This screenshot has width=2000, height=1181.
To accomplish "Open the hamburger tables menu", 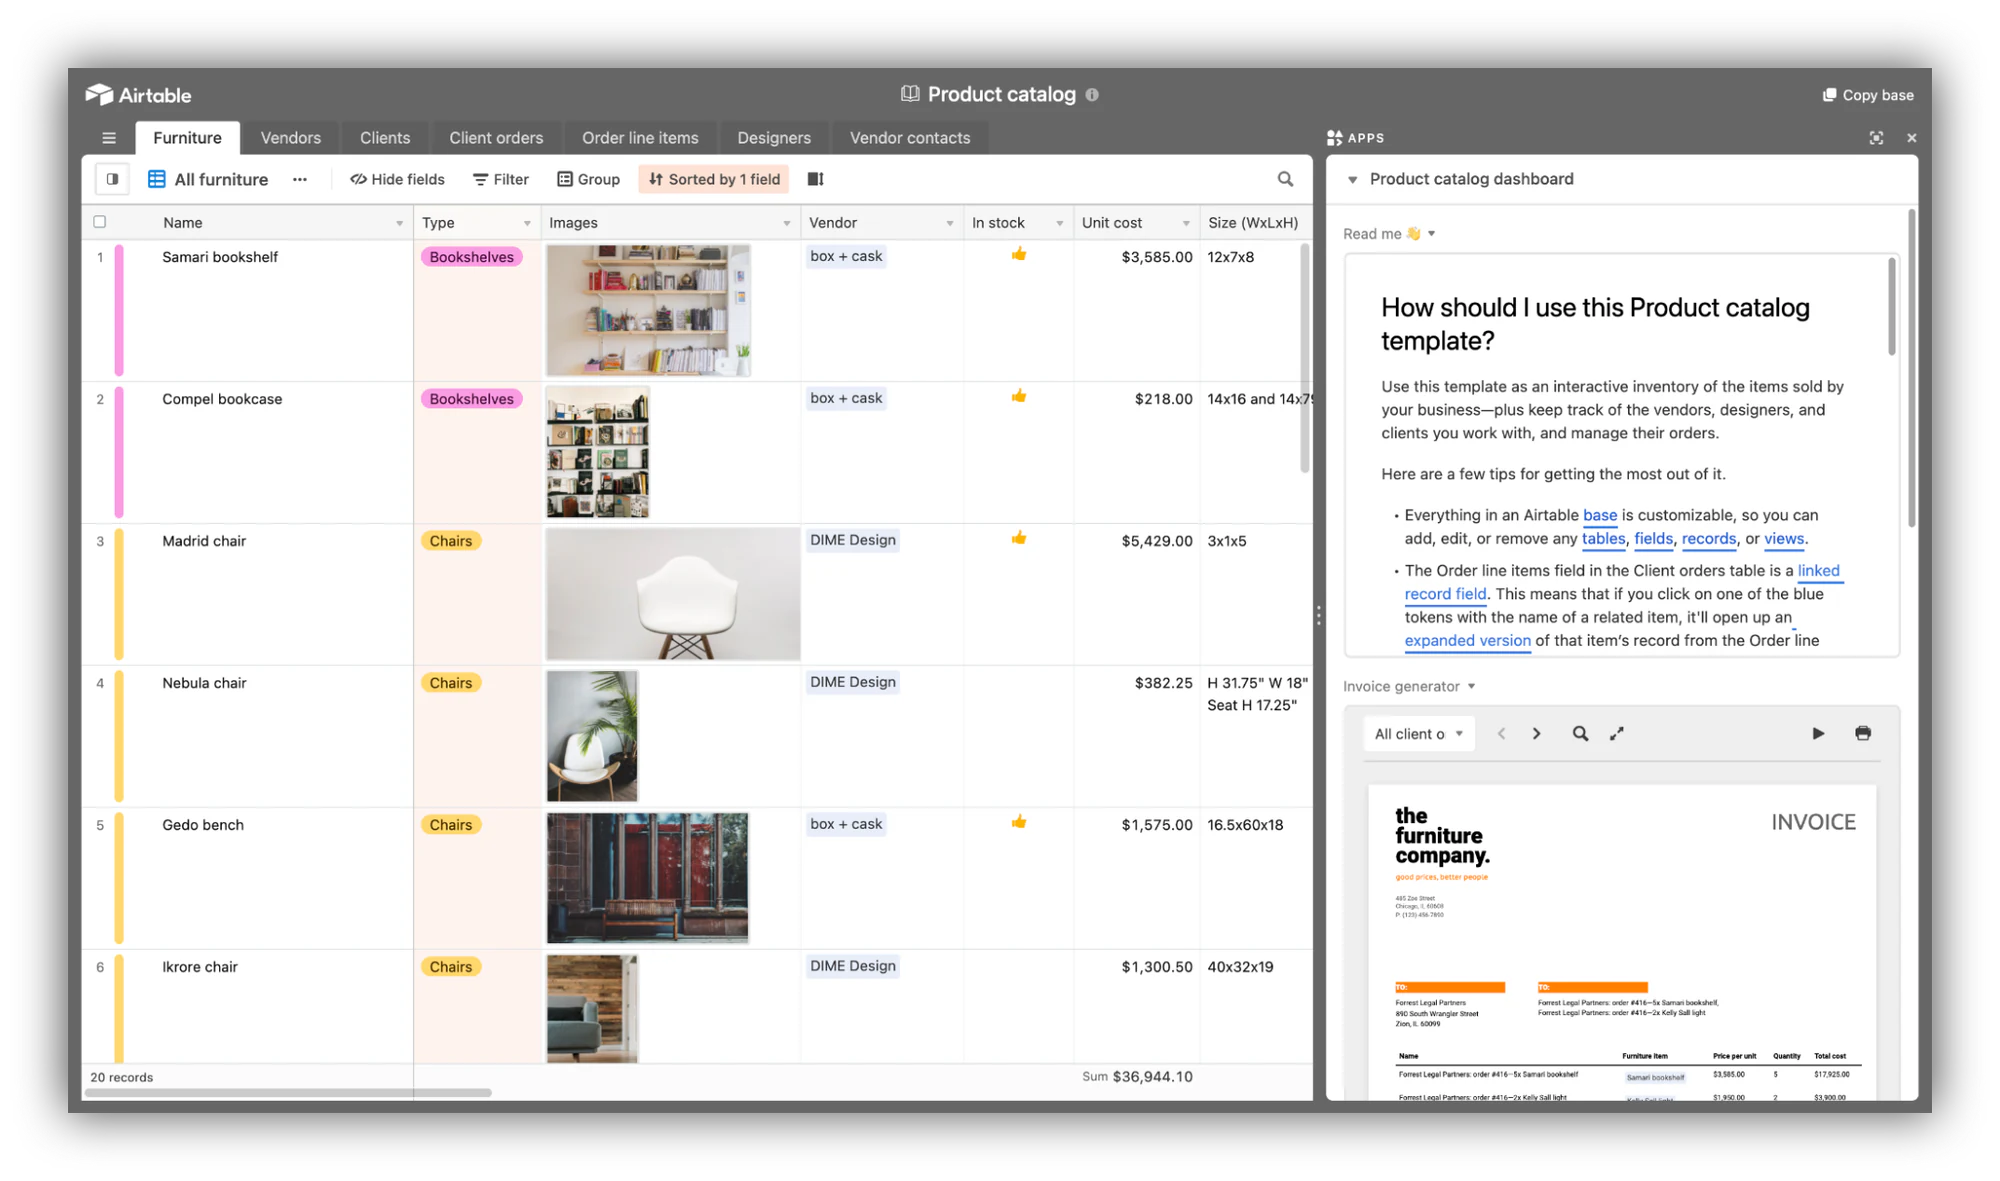I will [x=109, y=138].
